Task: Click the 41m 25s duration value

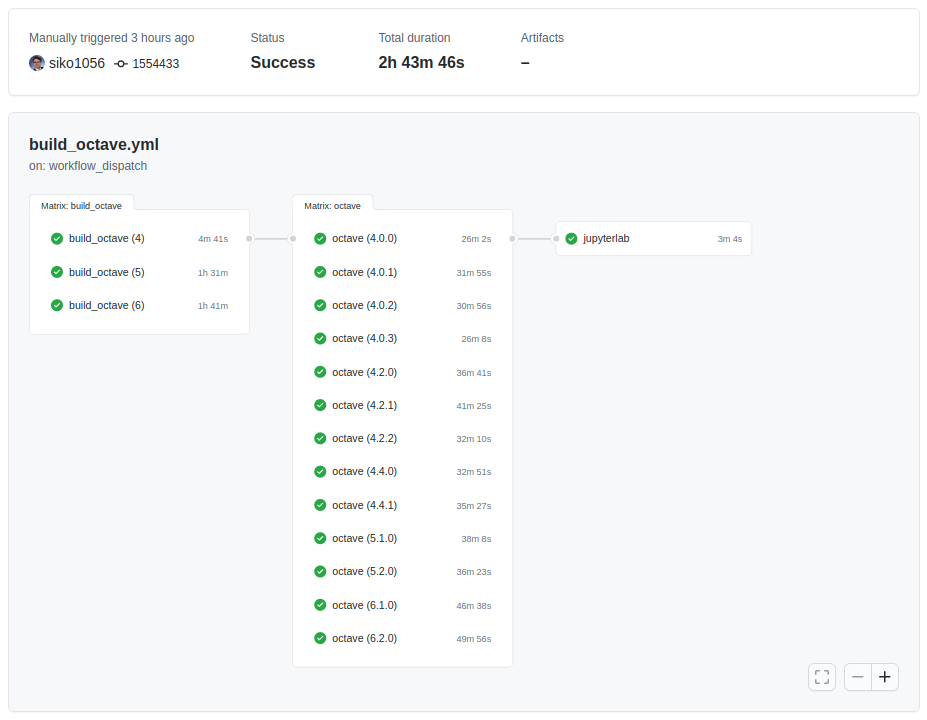Action: pyautogui.click(x=474, y=406)
